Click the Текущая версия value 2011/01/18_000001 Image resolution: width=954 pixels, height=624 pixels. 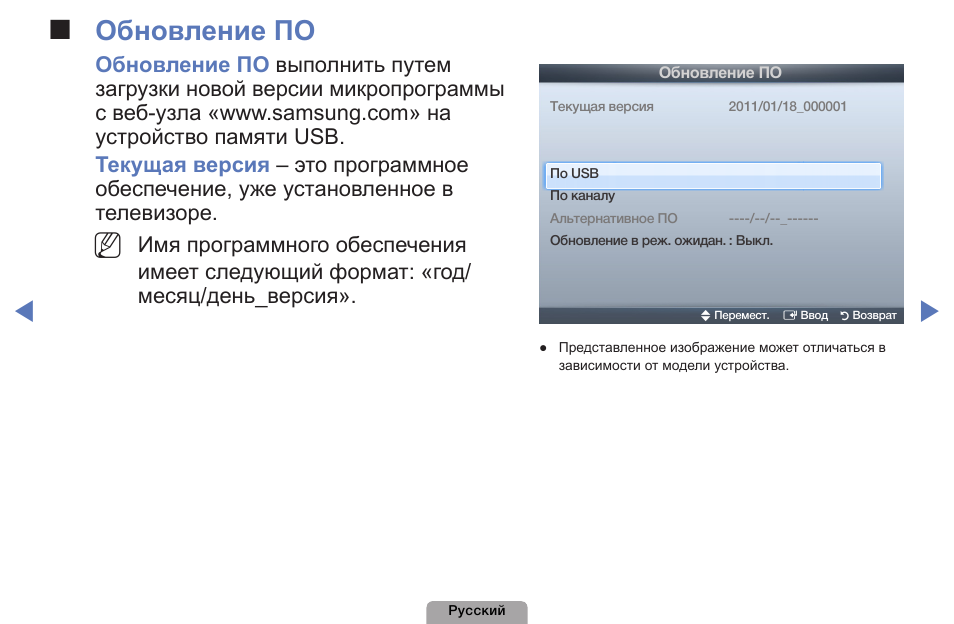(x=786, y=106)
